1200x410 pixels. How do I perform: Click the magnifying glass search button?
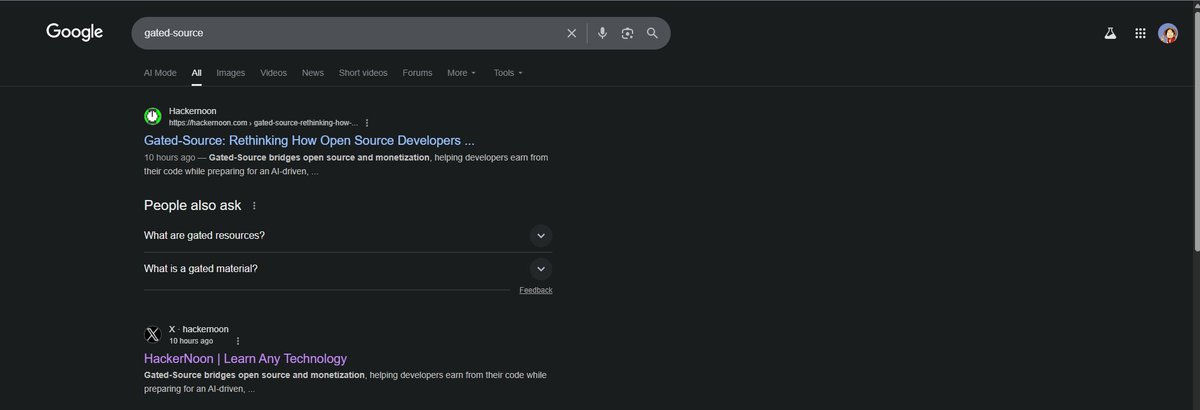point(652,33)
